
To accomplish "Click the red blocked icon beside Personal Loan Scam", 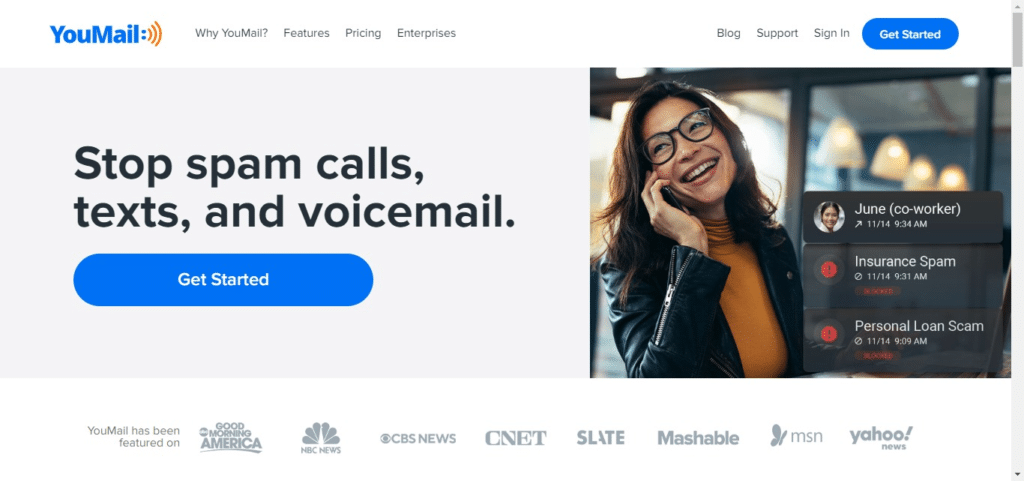I will click(x=829, y=334).
